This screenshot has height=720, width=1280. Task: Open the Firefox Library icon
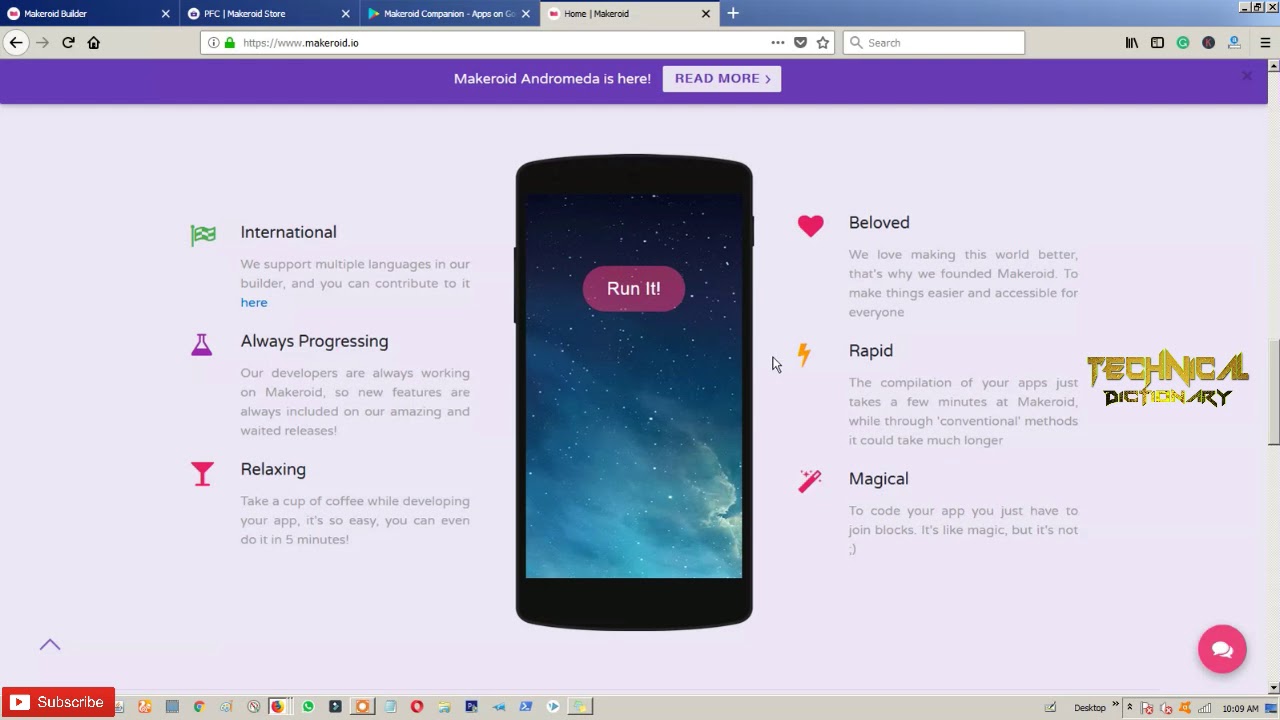(x=1132, y=43)
